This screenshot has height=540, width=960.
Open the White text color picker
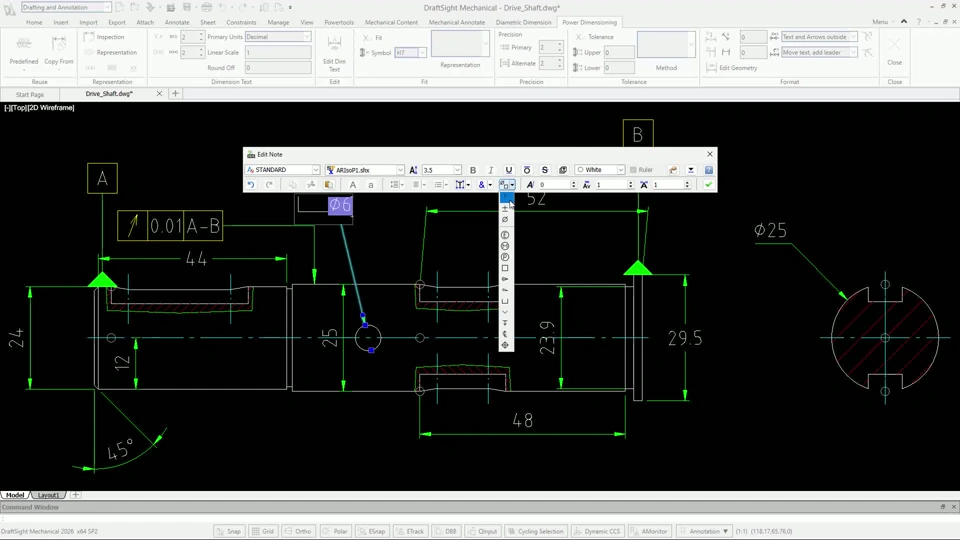pyautogui.click(x=600, y=170)
